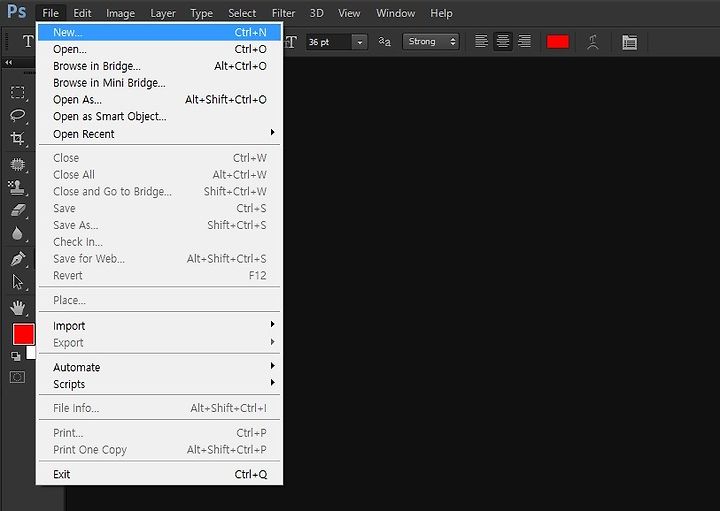Open the Edit menu
720x511 pixels.
pos(82,13)
